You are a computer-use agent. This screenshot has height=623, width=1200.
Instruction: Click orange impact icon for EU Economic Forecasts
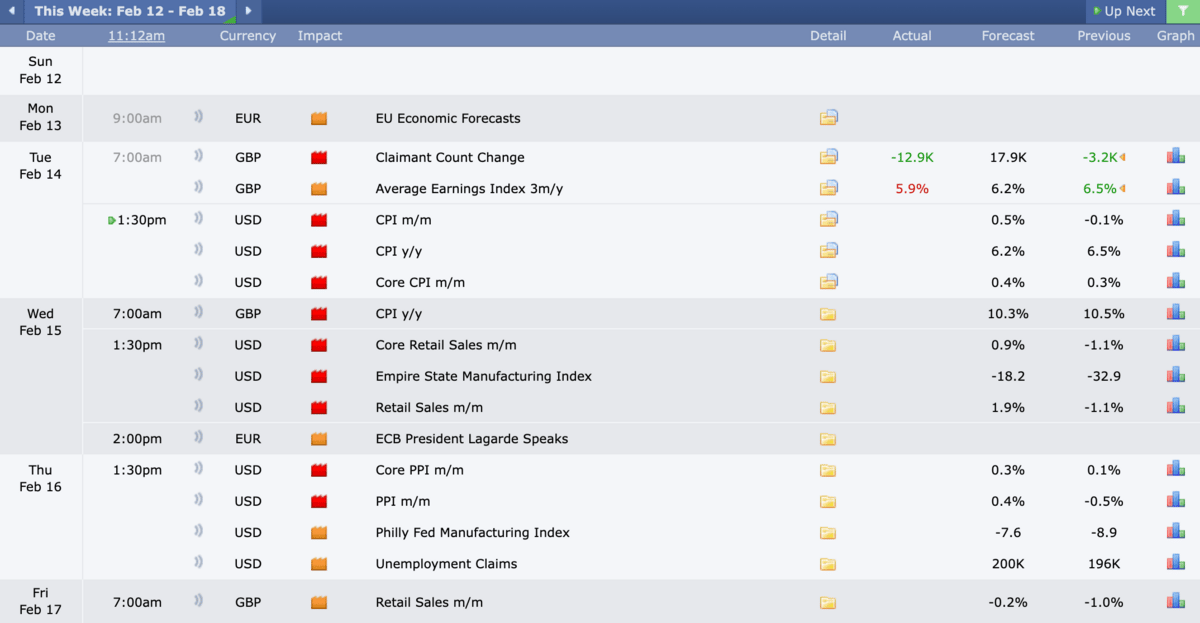(319, 118)
